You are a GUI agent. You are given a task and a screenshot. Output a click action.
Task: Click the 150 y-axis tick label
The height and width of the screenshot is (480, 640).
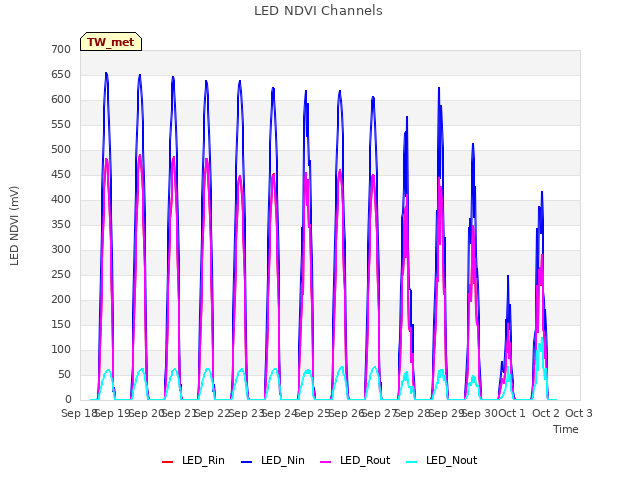(x=61, y=324)
